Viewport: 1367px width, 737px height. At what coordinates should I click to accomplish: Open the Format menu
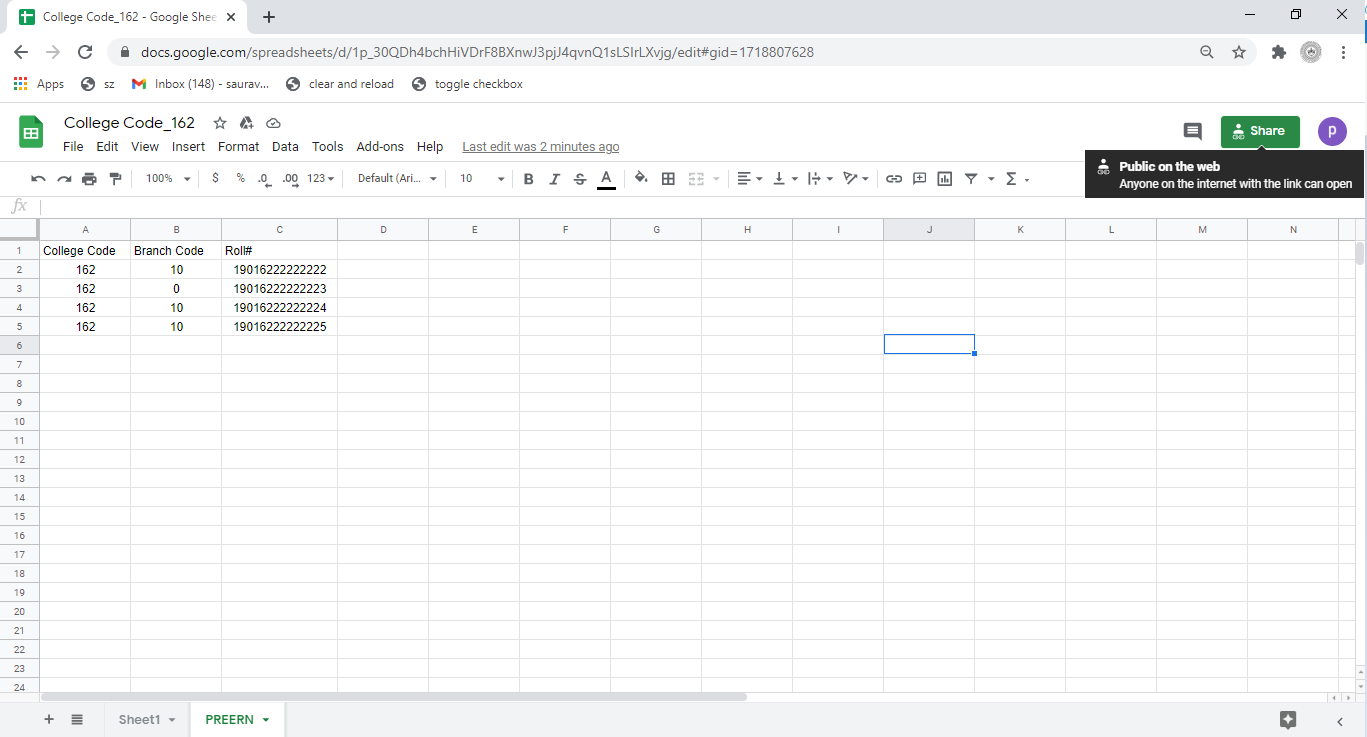pos(238,147)
